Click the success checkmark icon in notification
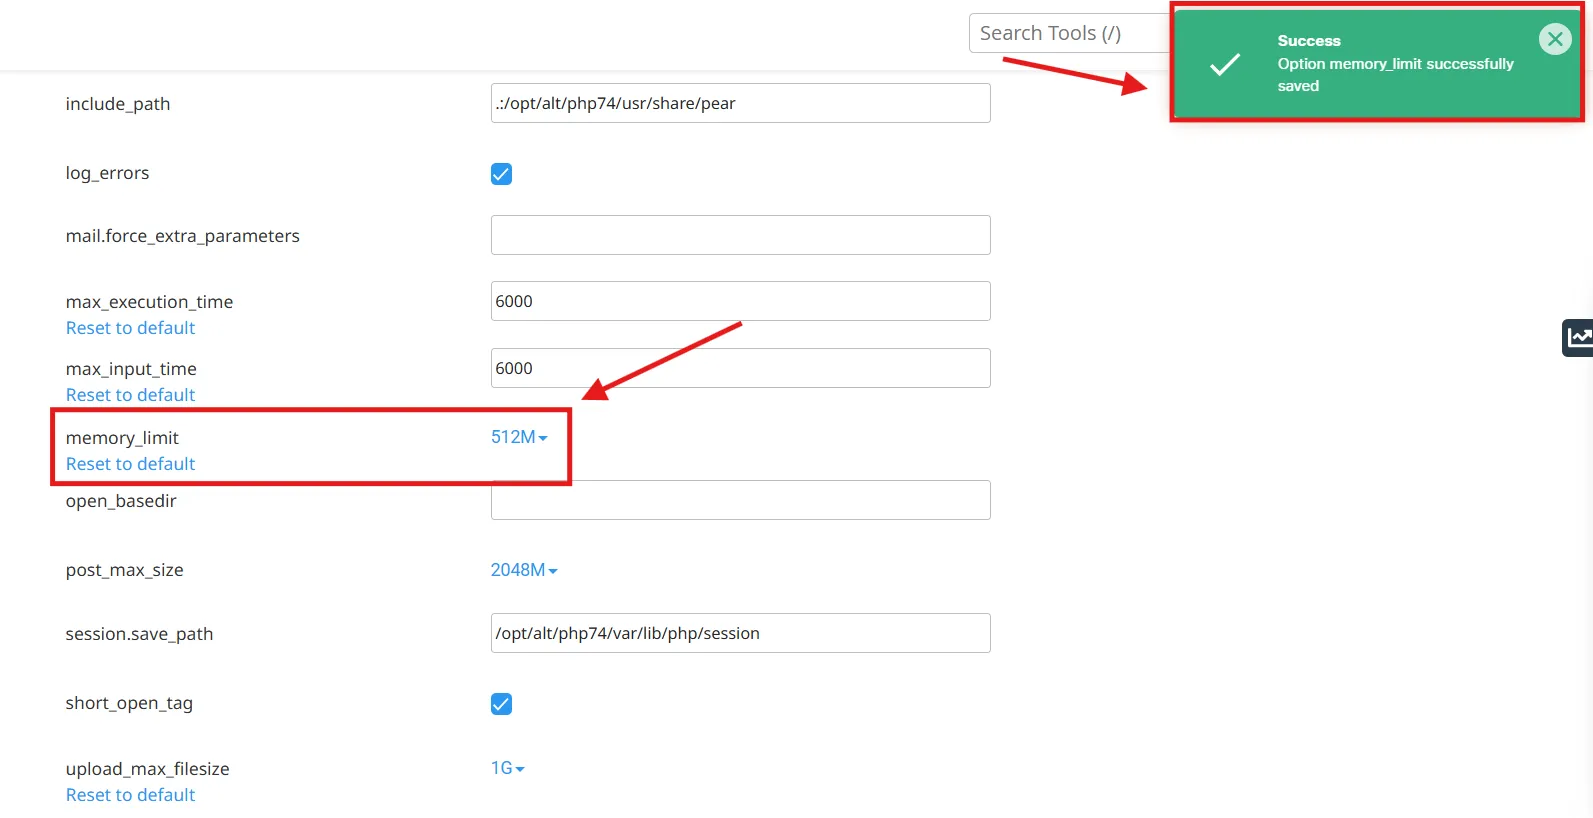This screenshot has height=818, width=1593. click(x=1224, y=65)
